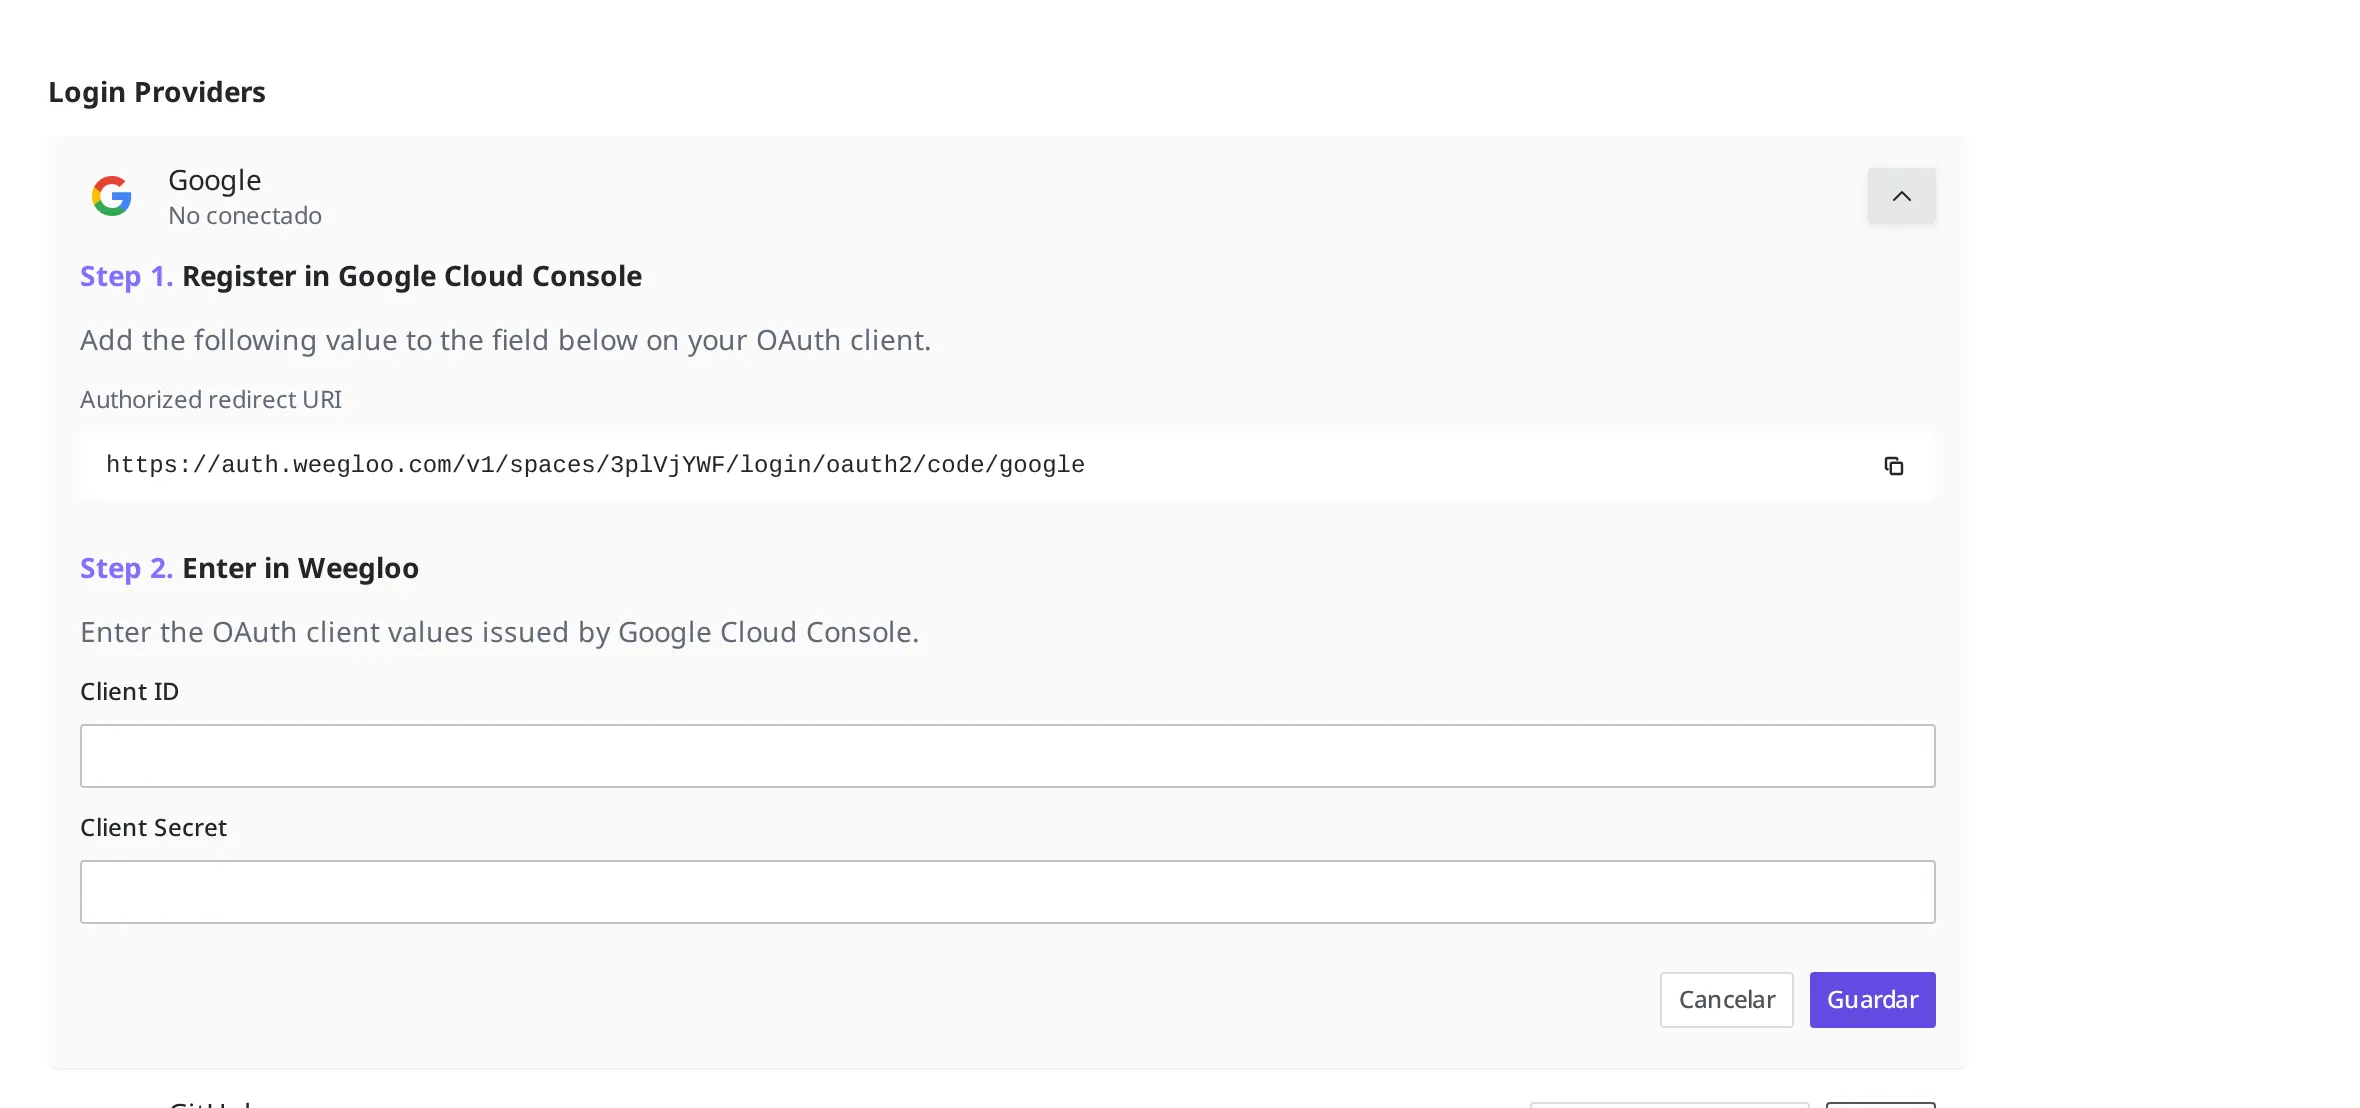Image resolution: width=2360 pixels, height=1108 pixels.
Task: Click the No conectado status text
Action: point(245,216)
